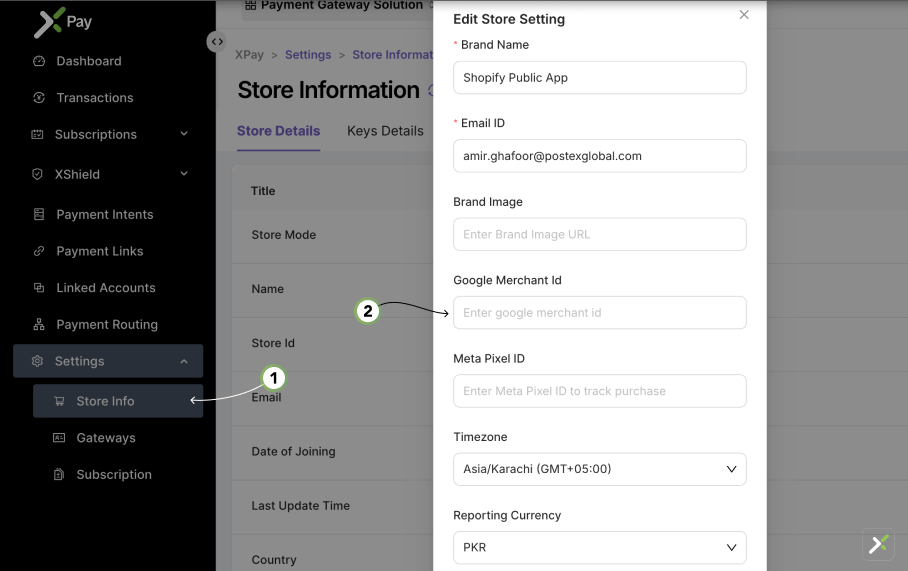Click the Payment Routing network icon
The width and height of the screenshot is (908, 571).
[39, 324]
